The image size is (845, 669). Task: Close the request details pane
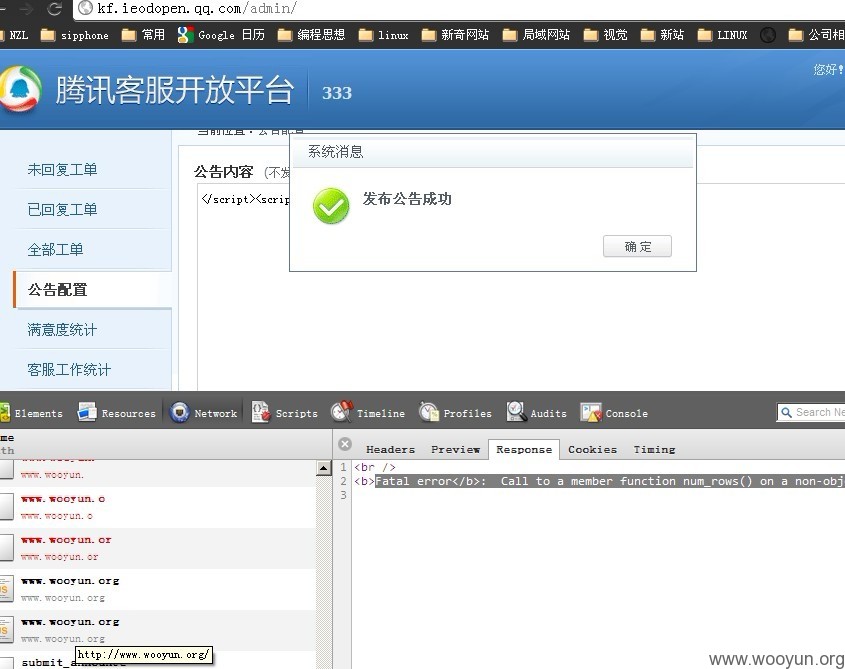pyautogui.click(x=345, y=444)
